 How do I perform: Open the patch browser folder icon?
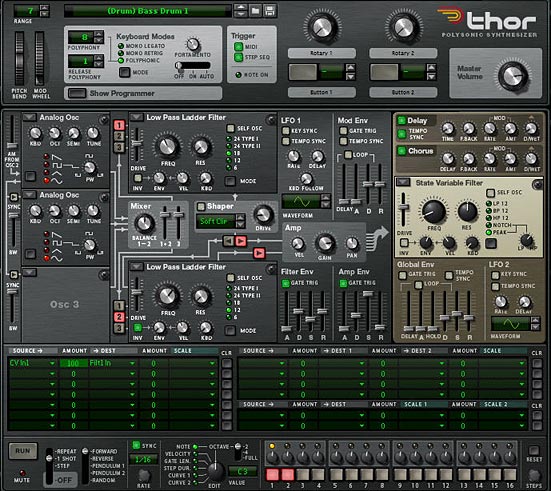(255, 11)
